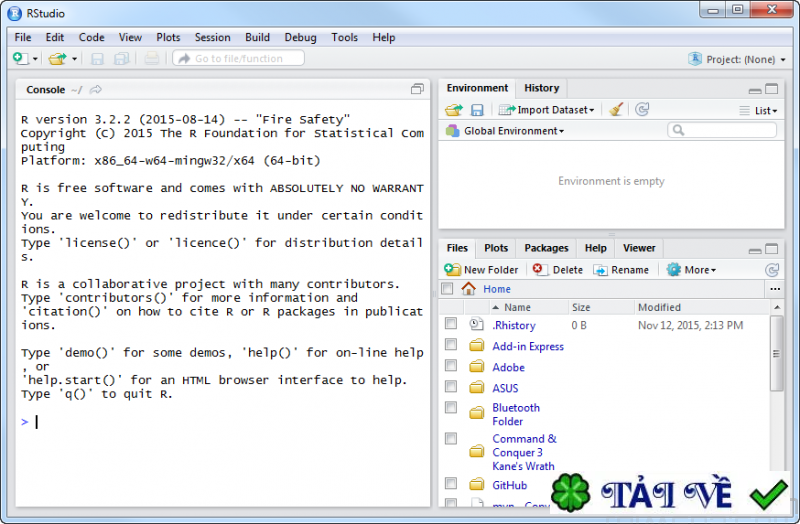Click the refresh icon in the Files pane

[772, 270]
